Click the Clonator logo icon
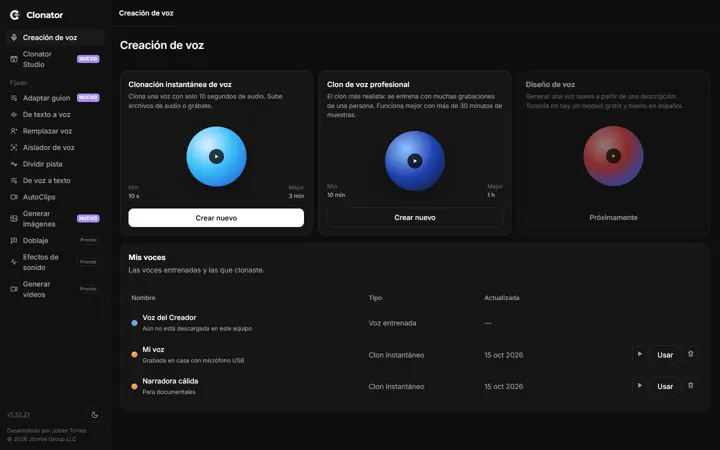This screenshot has width=720, height=450. click(15, 15)
